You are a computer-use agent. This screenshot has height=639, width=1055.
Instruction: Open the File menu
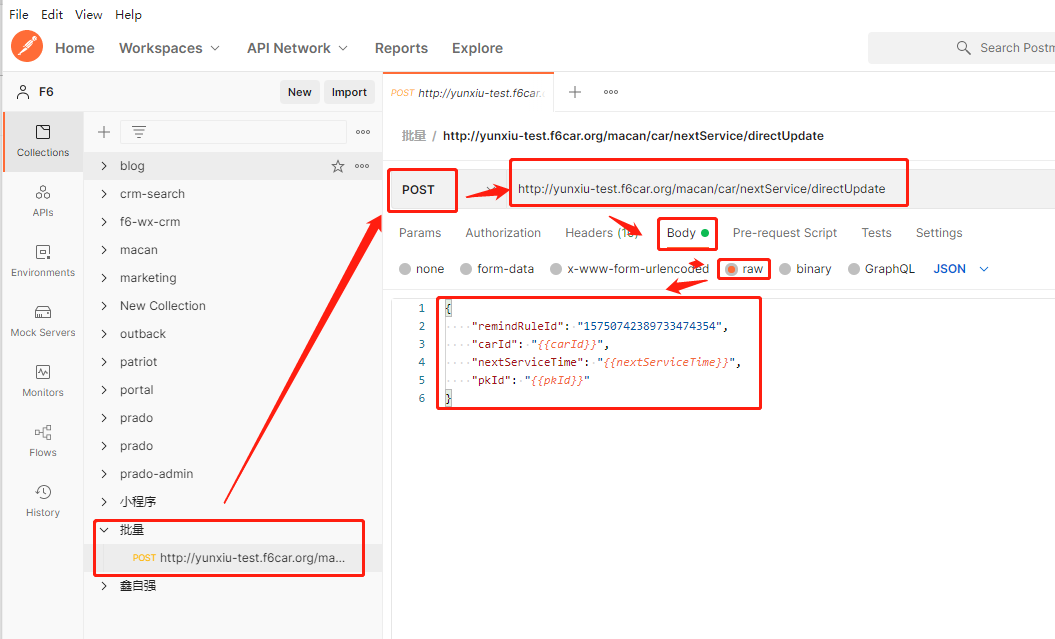19,14
